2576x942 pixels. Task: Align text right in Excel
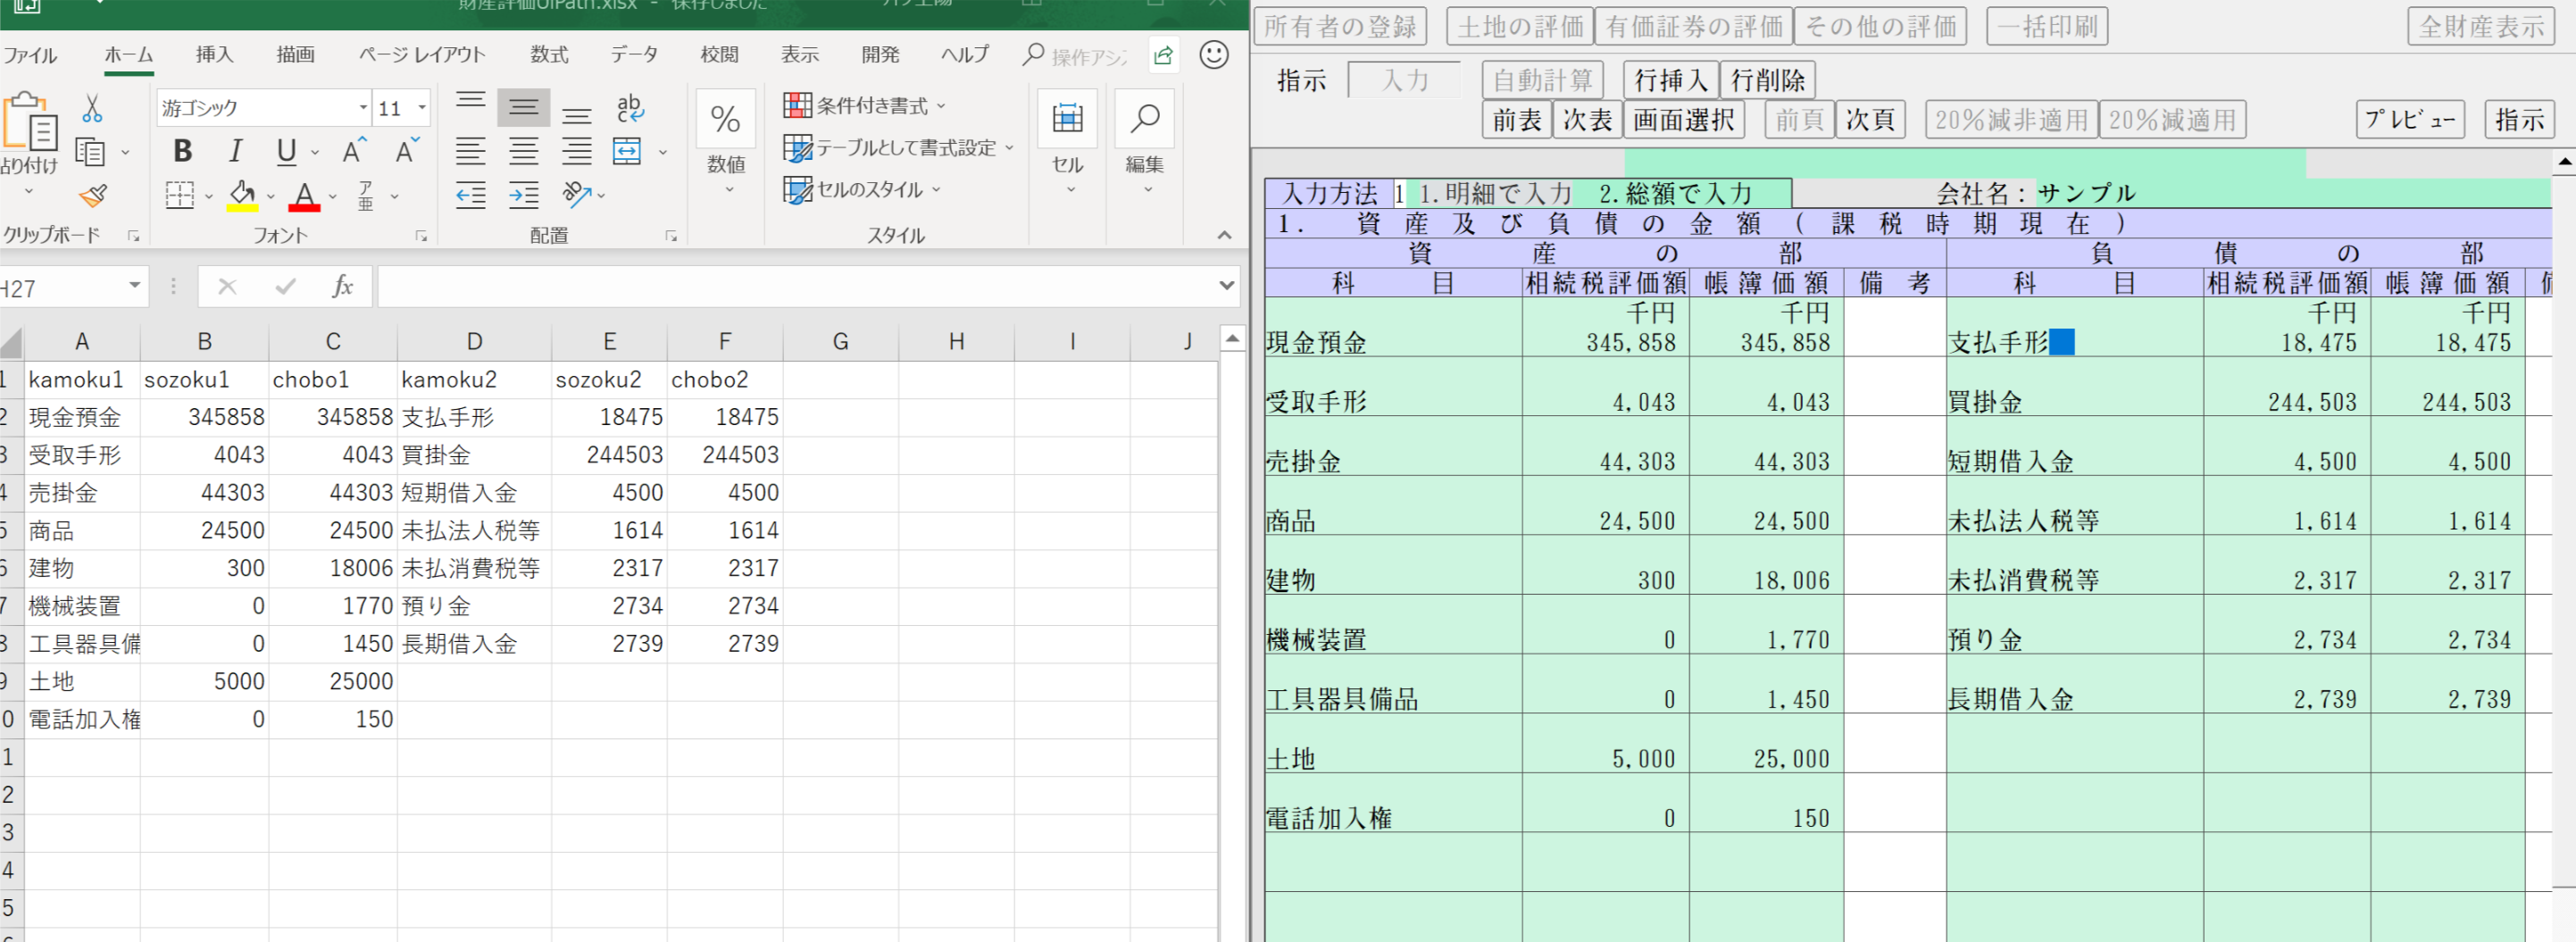(x=576, y=152)
